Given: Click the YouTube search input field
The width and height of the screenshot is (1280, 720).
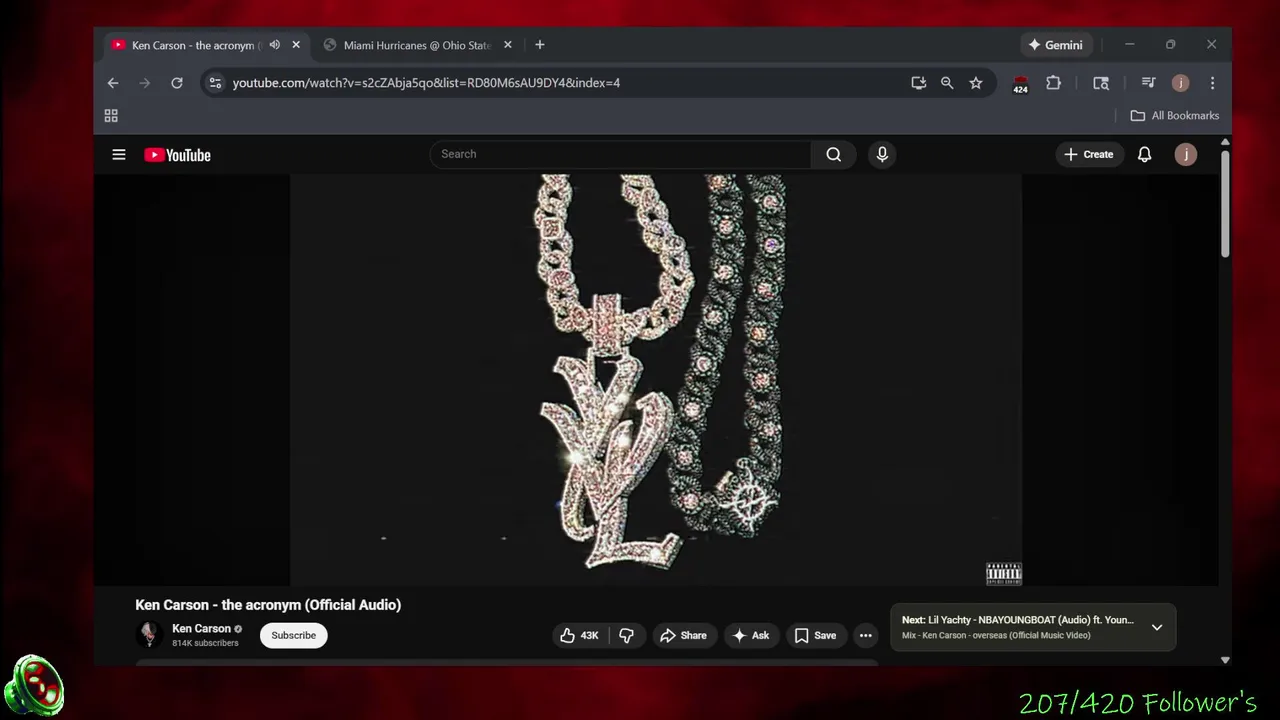Looking at the screenshot, I should coord(620,154).
